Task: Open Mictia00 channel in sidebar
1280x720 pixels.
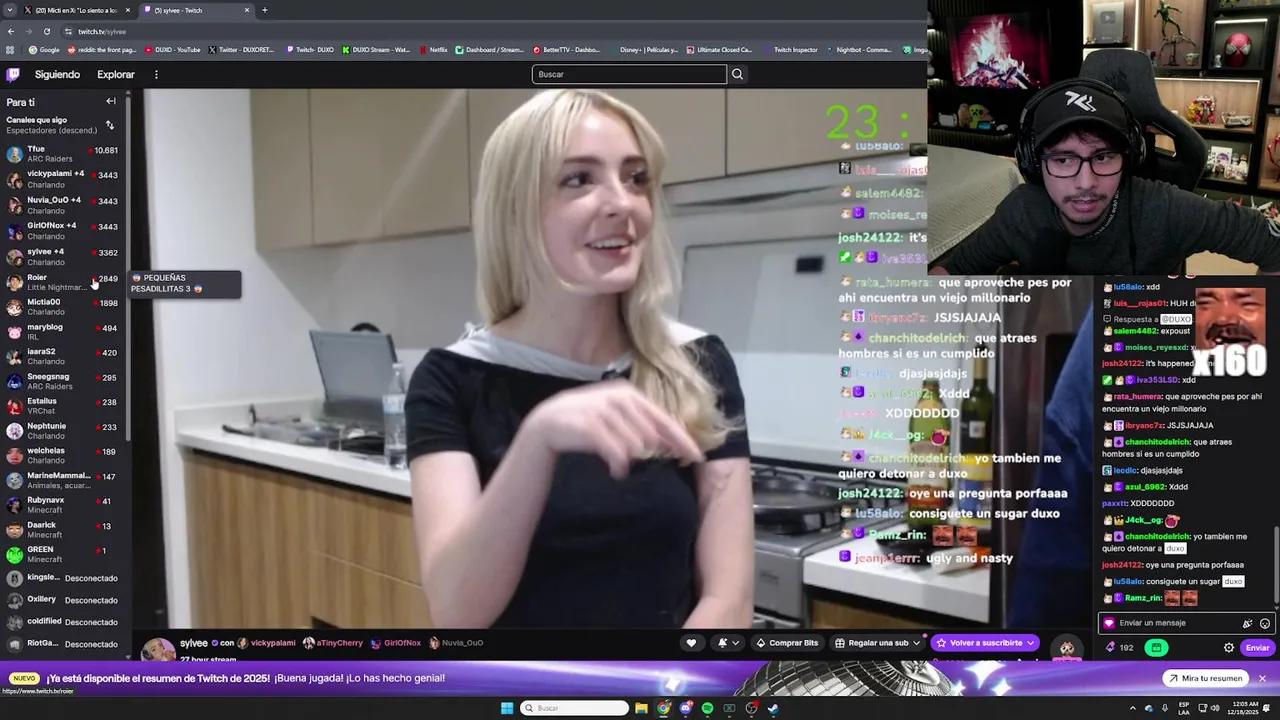Action: pyautogui.click(x=62, y=306)
